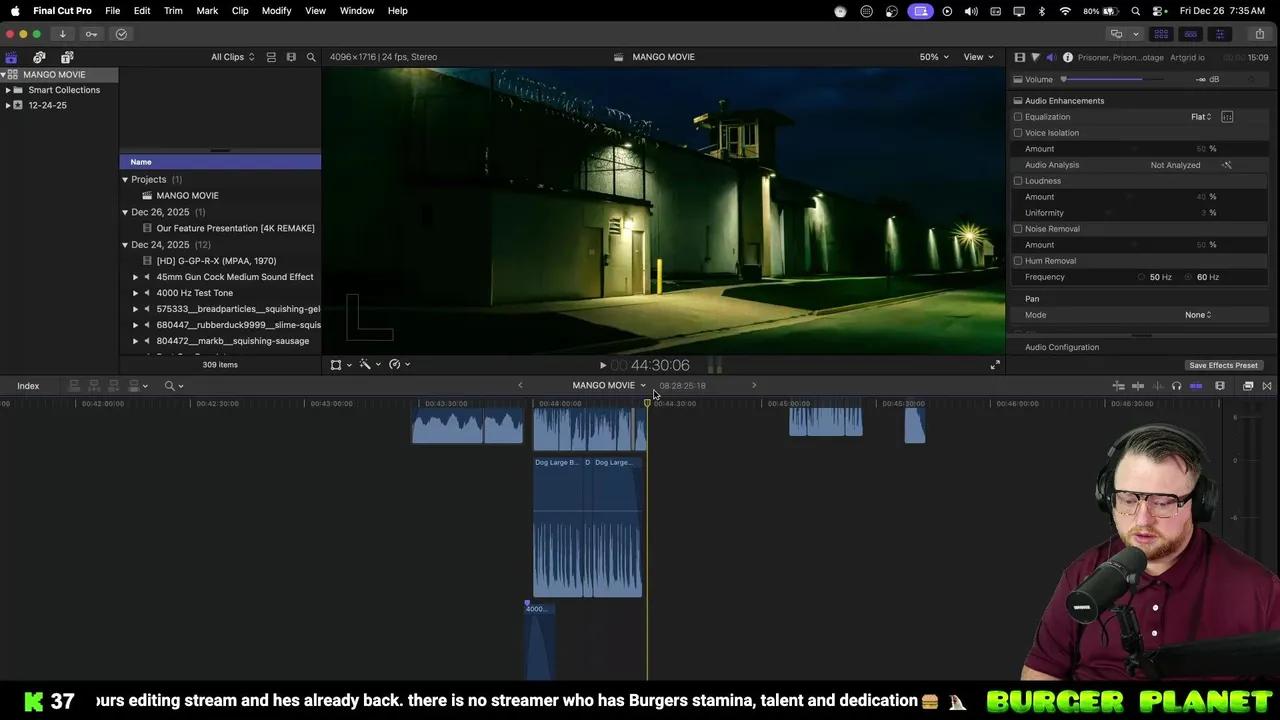Show the Photos and Audio sidebar
Image resolution: width=1280 pixels, height=720 pixels.
click(39, 57)
